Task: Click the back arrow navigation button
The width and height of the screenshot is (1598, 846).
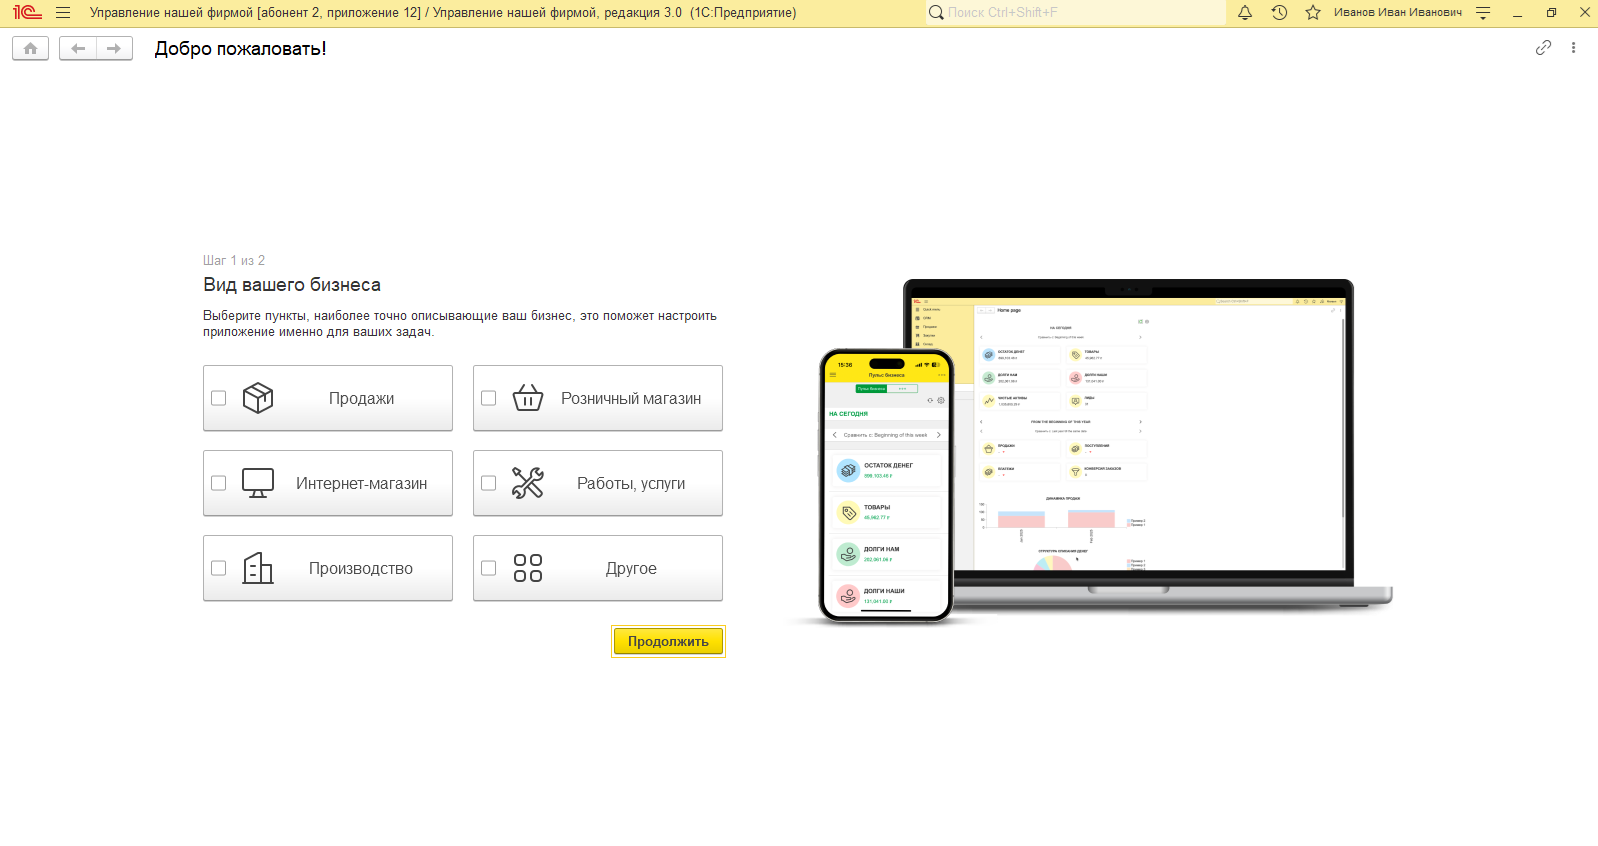Action: coord(78,48)
